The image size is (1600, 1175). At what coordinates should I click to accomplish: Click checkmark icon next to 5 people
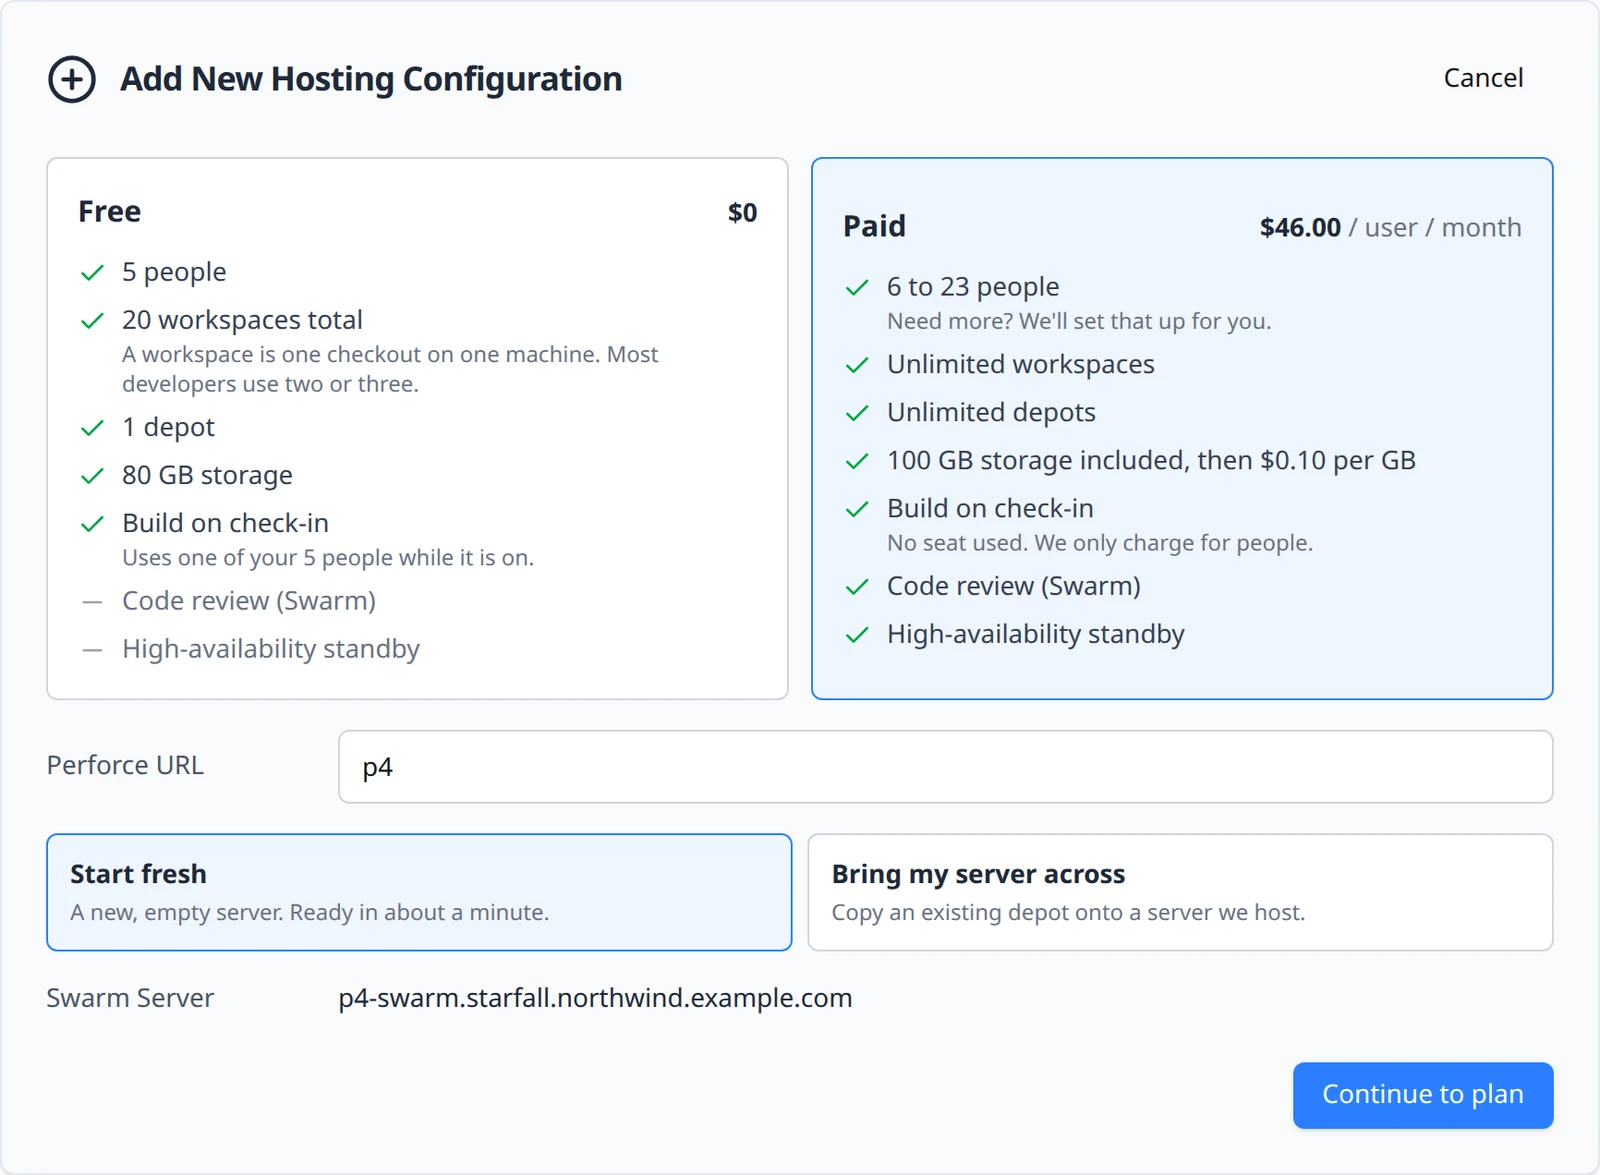pyautogui.click(x=92, y=273)
